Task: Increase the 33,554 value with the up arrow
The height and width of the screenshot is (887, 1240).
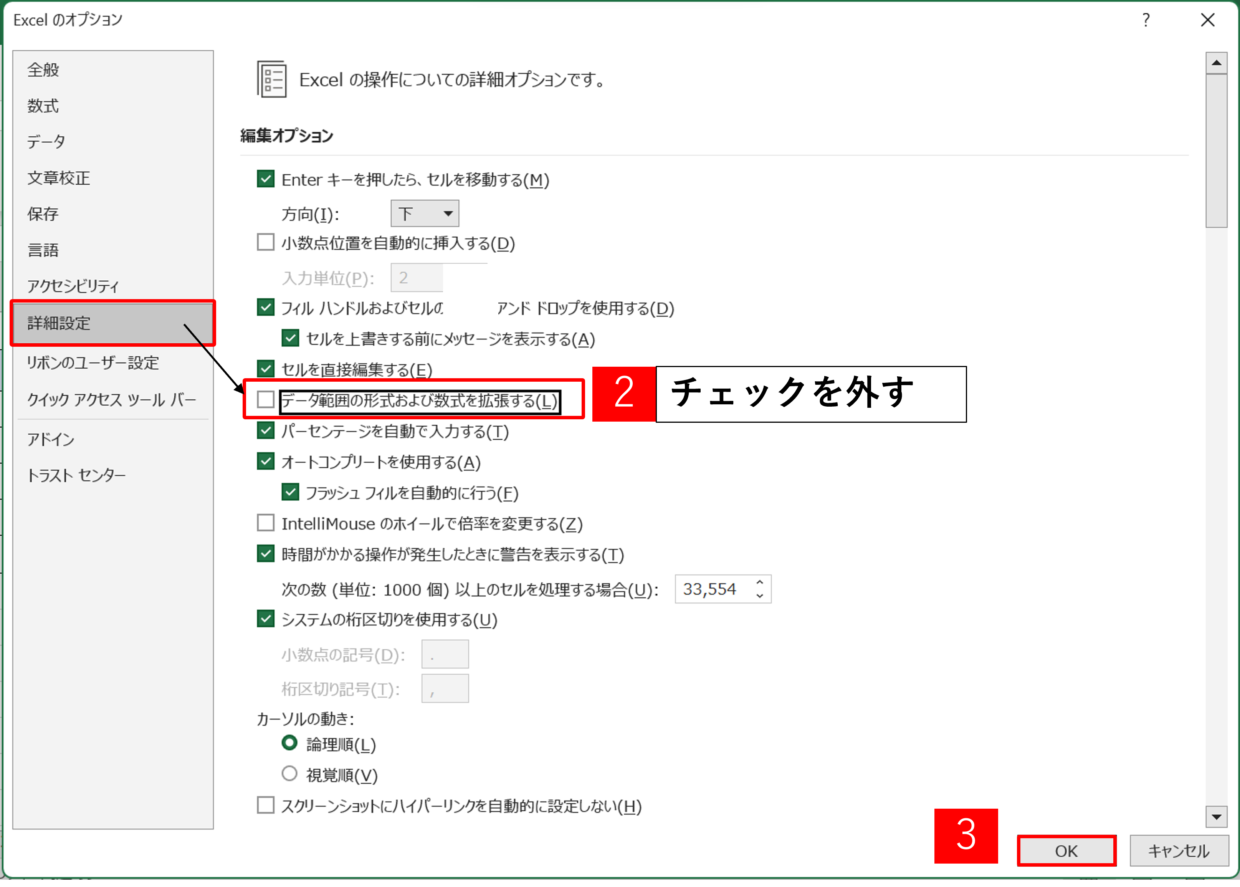Action: 760,583
